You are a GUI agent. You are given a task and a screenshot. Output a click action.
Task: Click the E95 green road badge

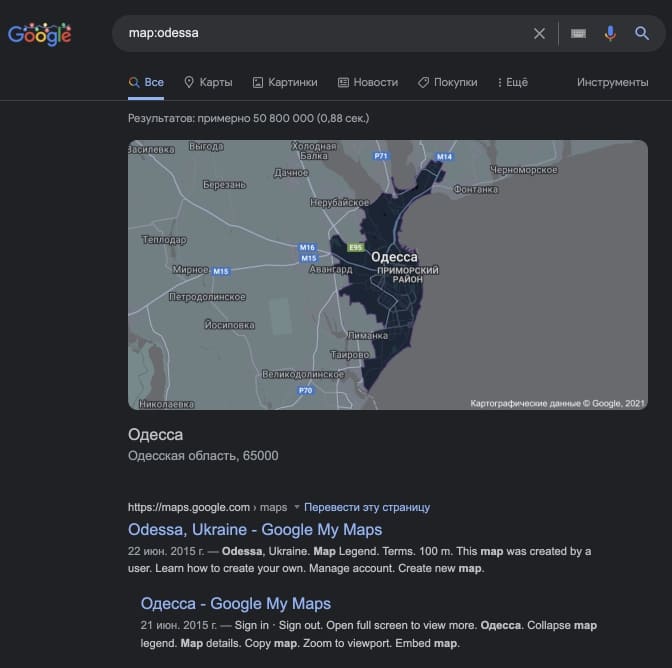[355, 247]
